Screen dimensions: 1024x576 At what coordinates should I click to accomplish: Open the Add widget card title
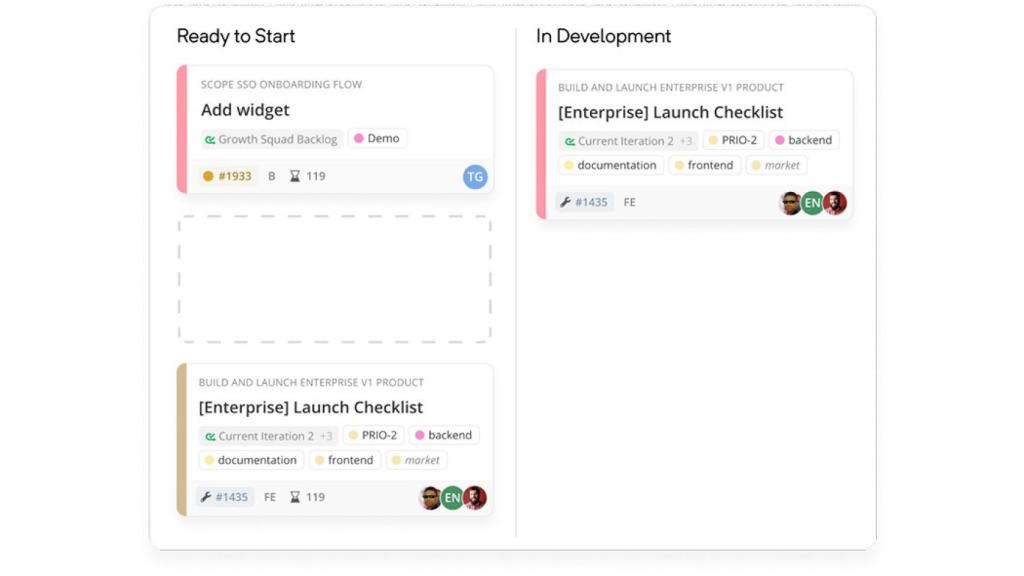(x=245, y=110)
